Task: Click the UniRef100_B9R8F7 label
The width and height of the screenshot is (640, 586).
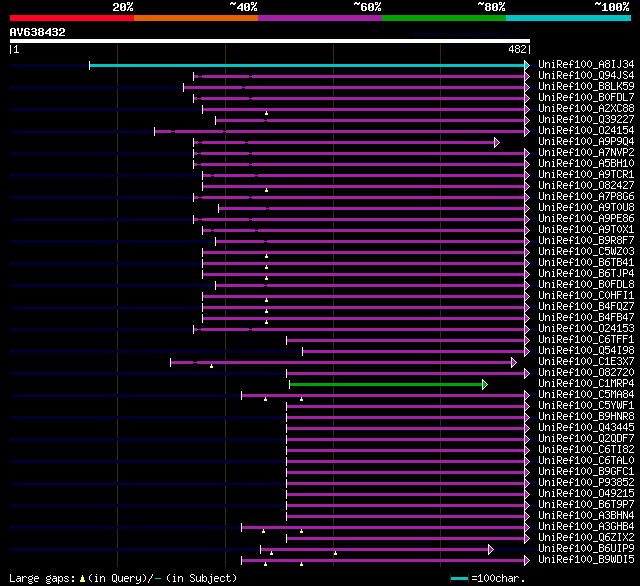Action: (586, 241)
